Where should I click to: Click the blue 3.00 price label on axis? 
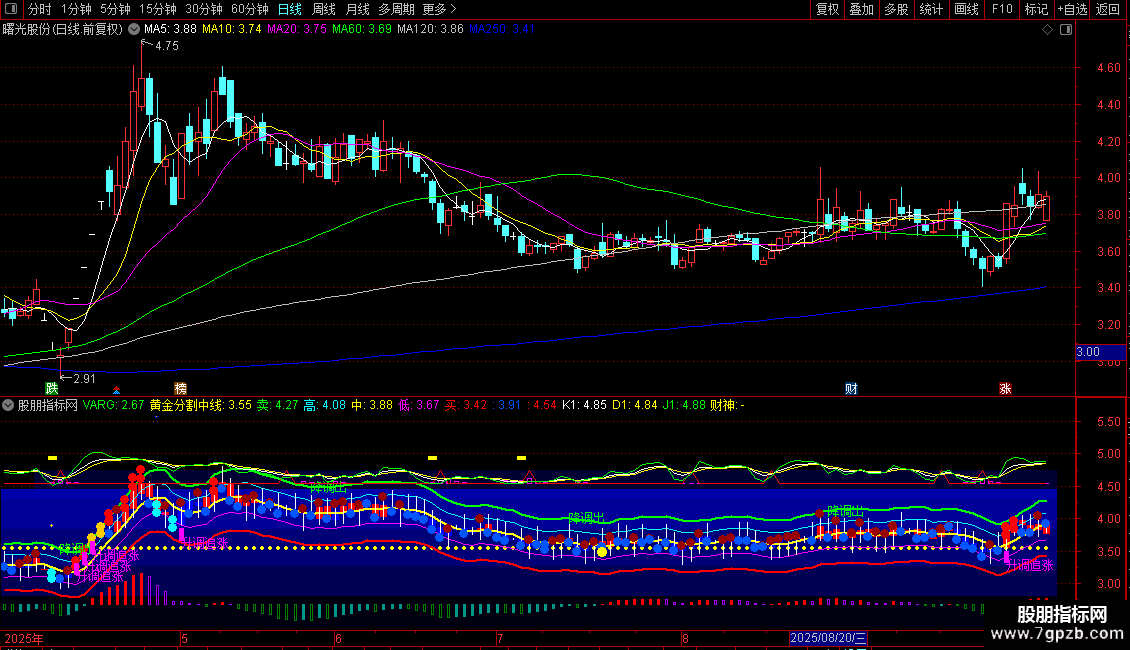click(x=1087, y=352)
